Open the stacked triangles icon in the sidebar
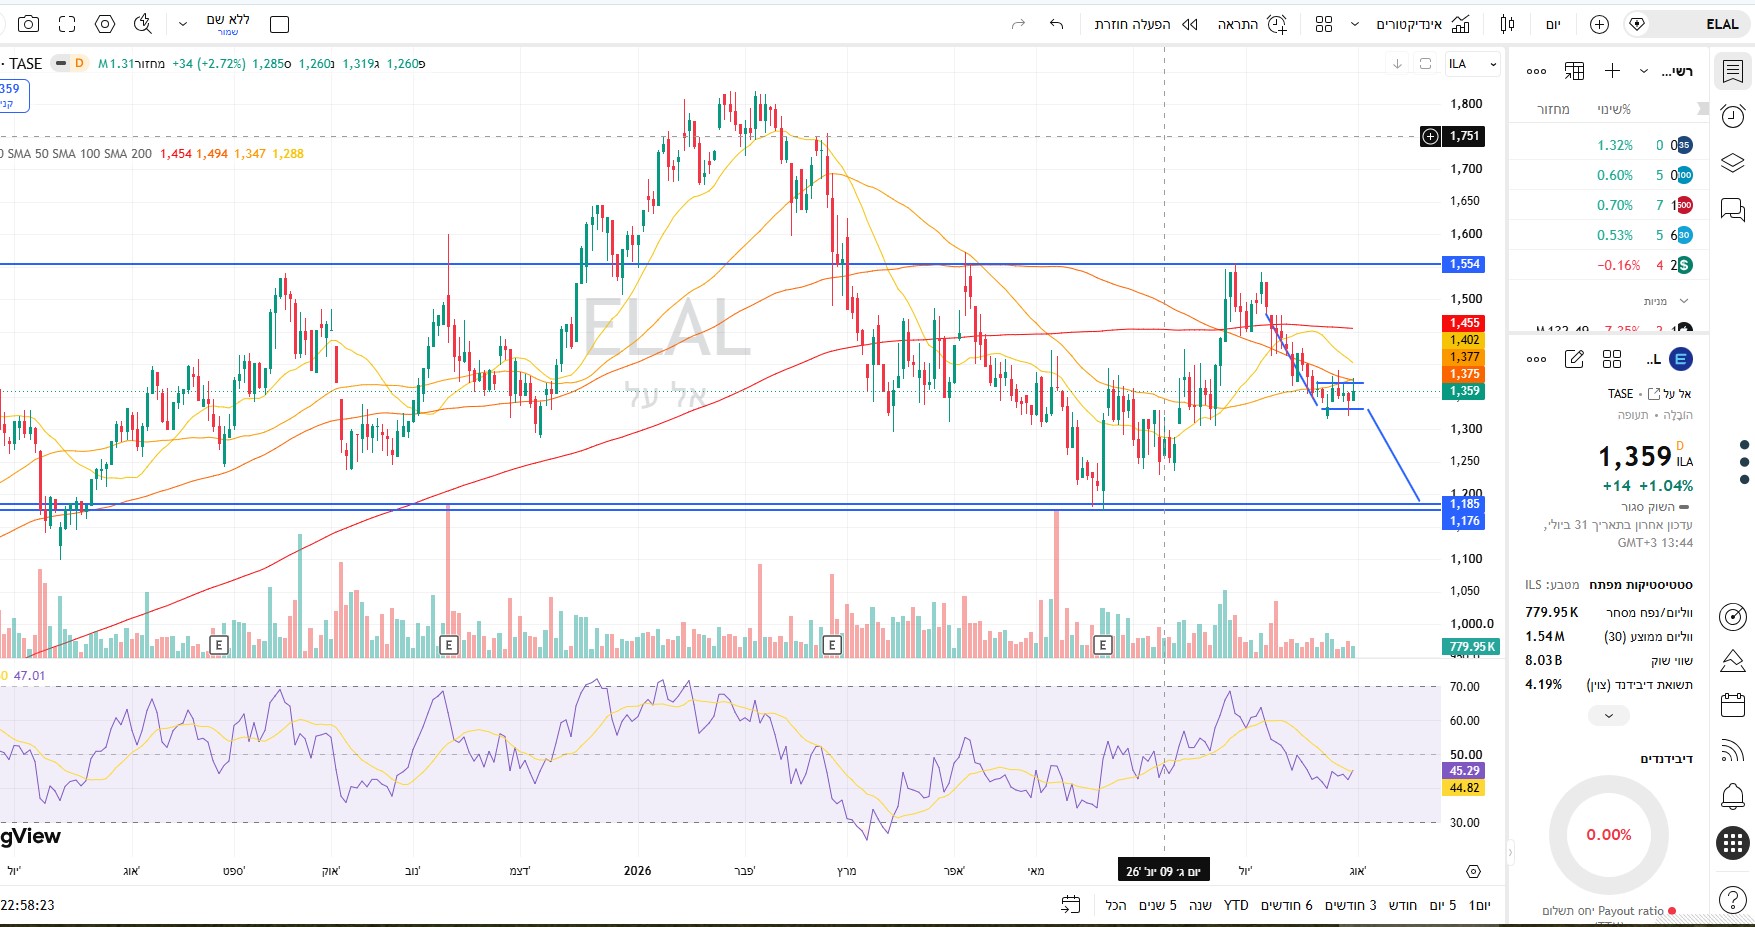 (x=1733, y=661)
